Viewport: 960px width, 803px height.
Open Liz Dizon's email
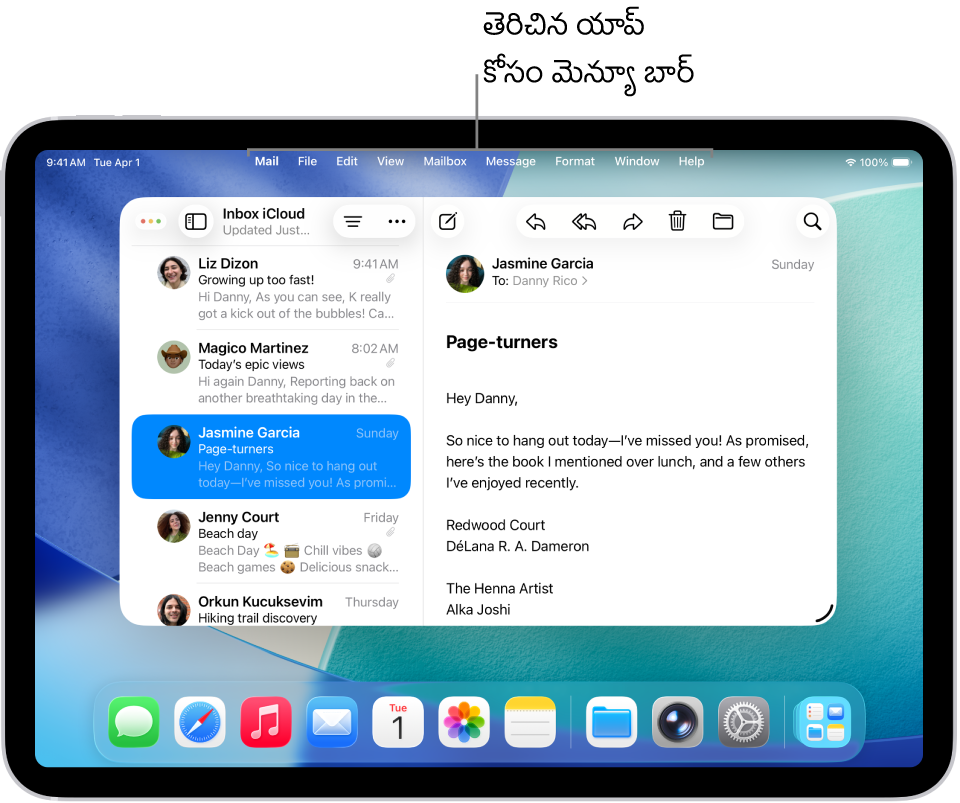point(271,288)
